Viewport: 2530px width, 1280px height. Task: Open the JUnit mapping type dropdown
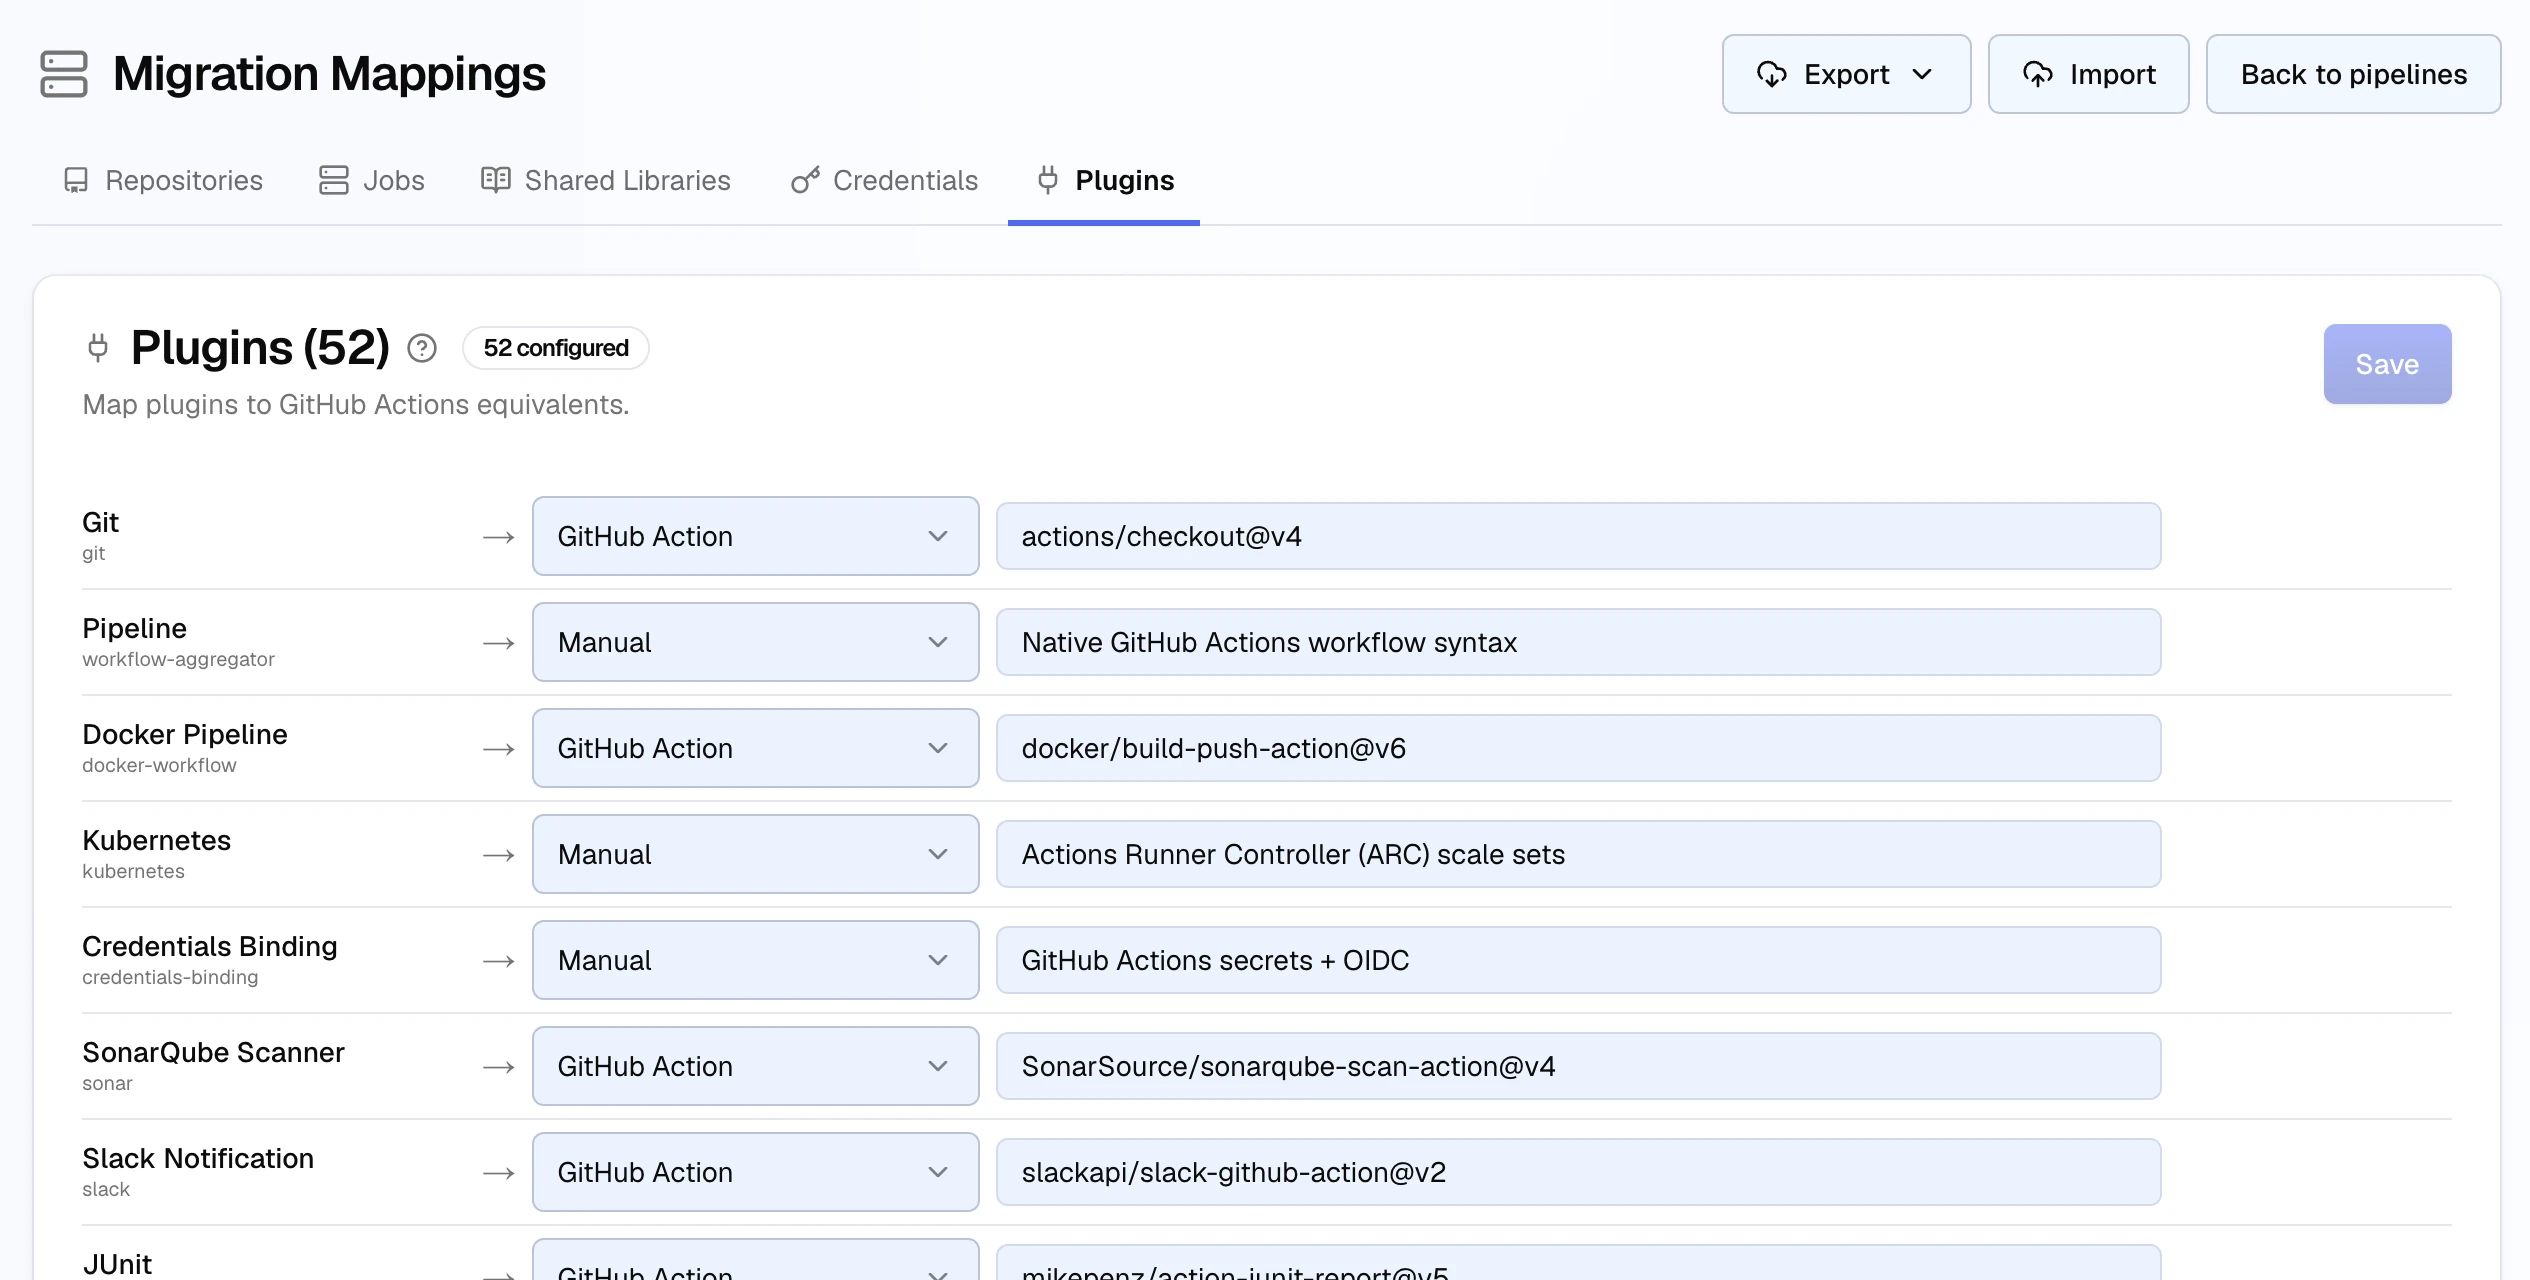coord(755,1261)
